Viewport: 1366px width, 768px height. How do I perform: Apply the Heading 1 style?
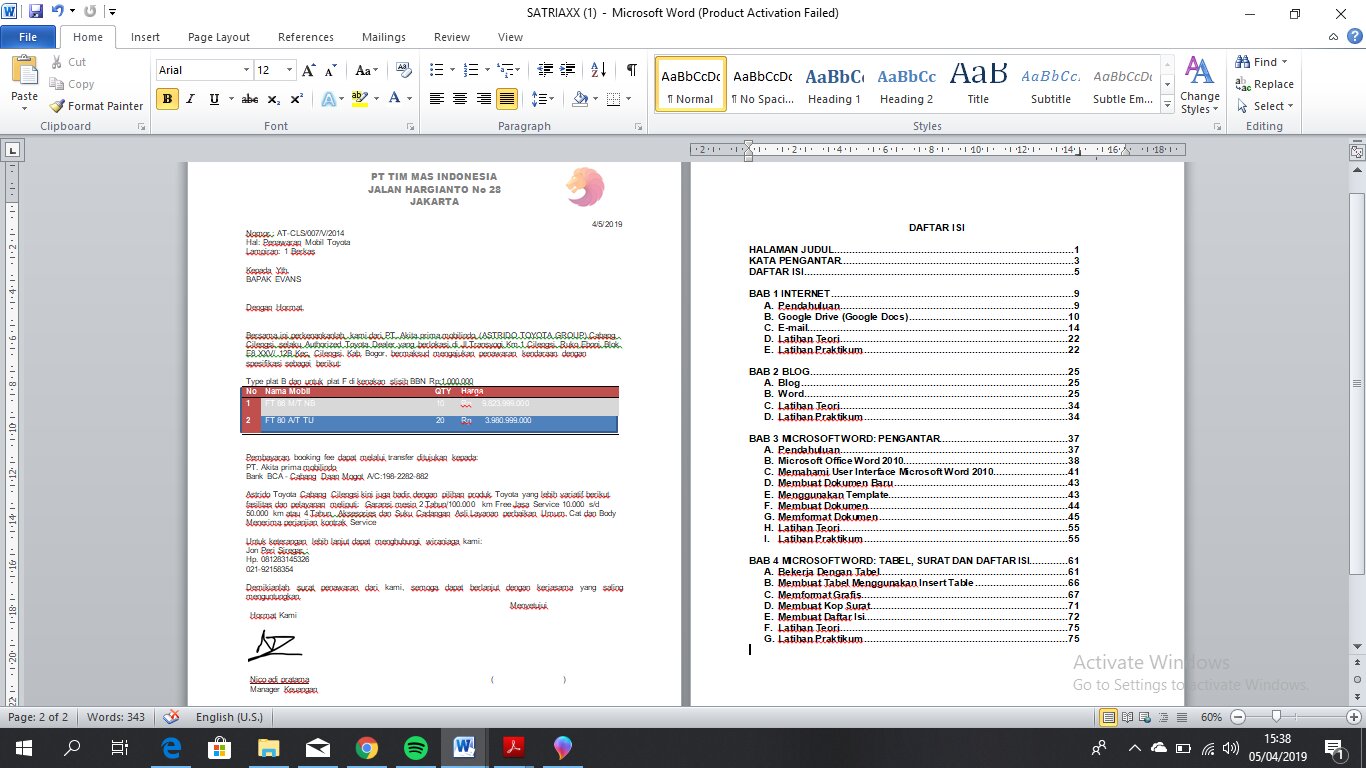(834, 85)
